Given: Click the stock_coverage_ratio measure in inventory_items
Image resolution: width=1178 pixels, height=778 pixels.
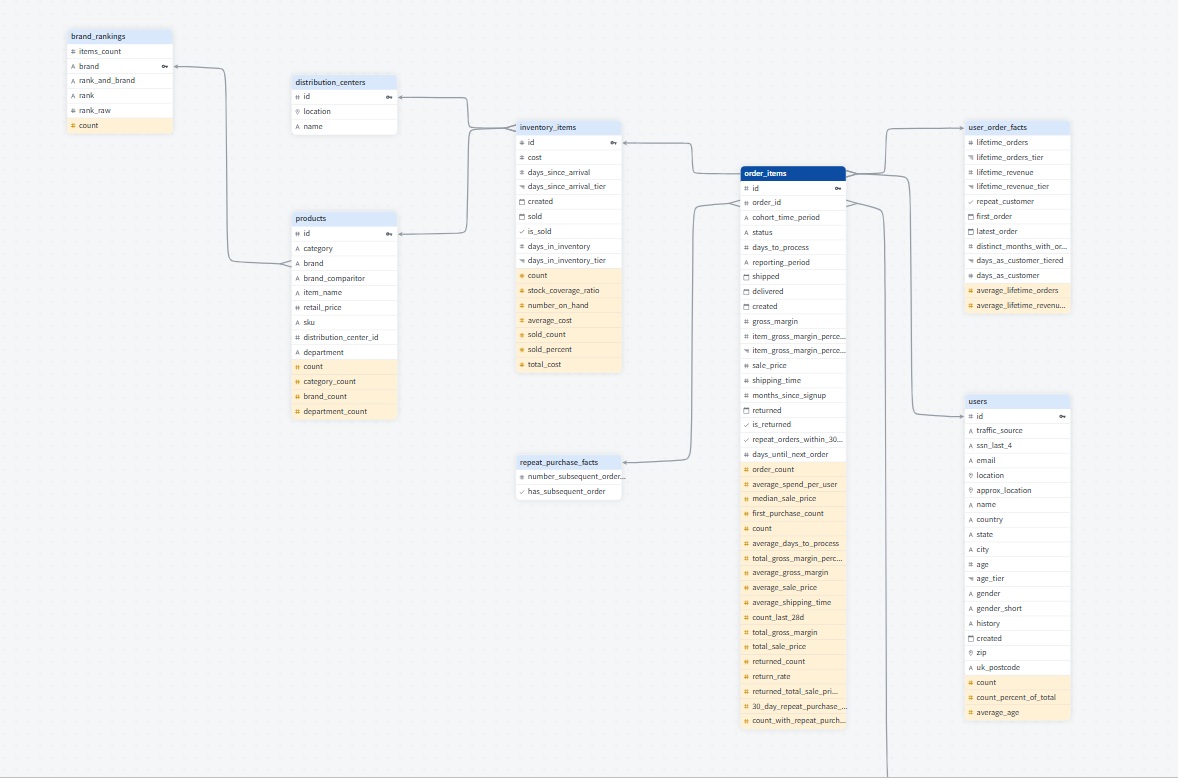Looking at the screenshot, I should [566, 290].
